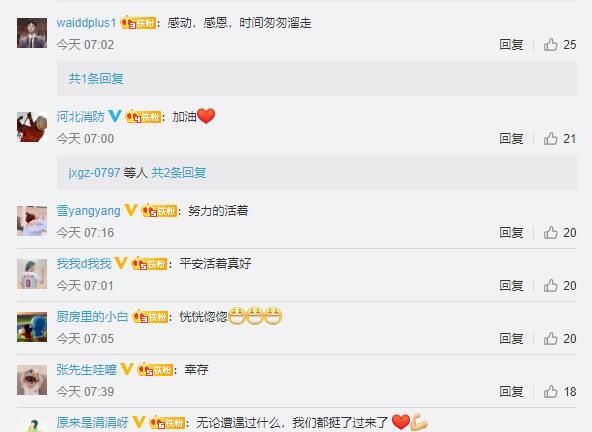Click 河北消防's blue verified V badge
This screenshot has width=592, height=432.
pos(115,116)
